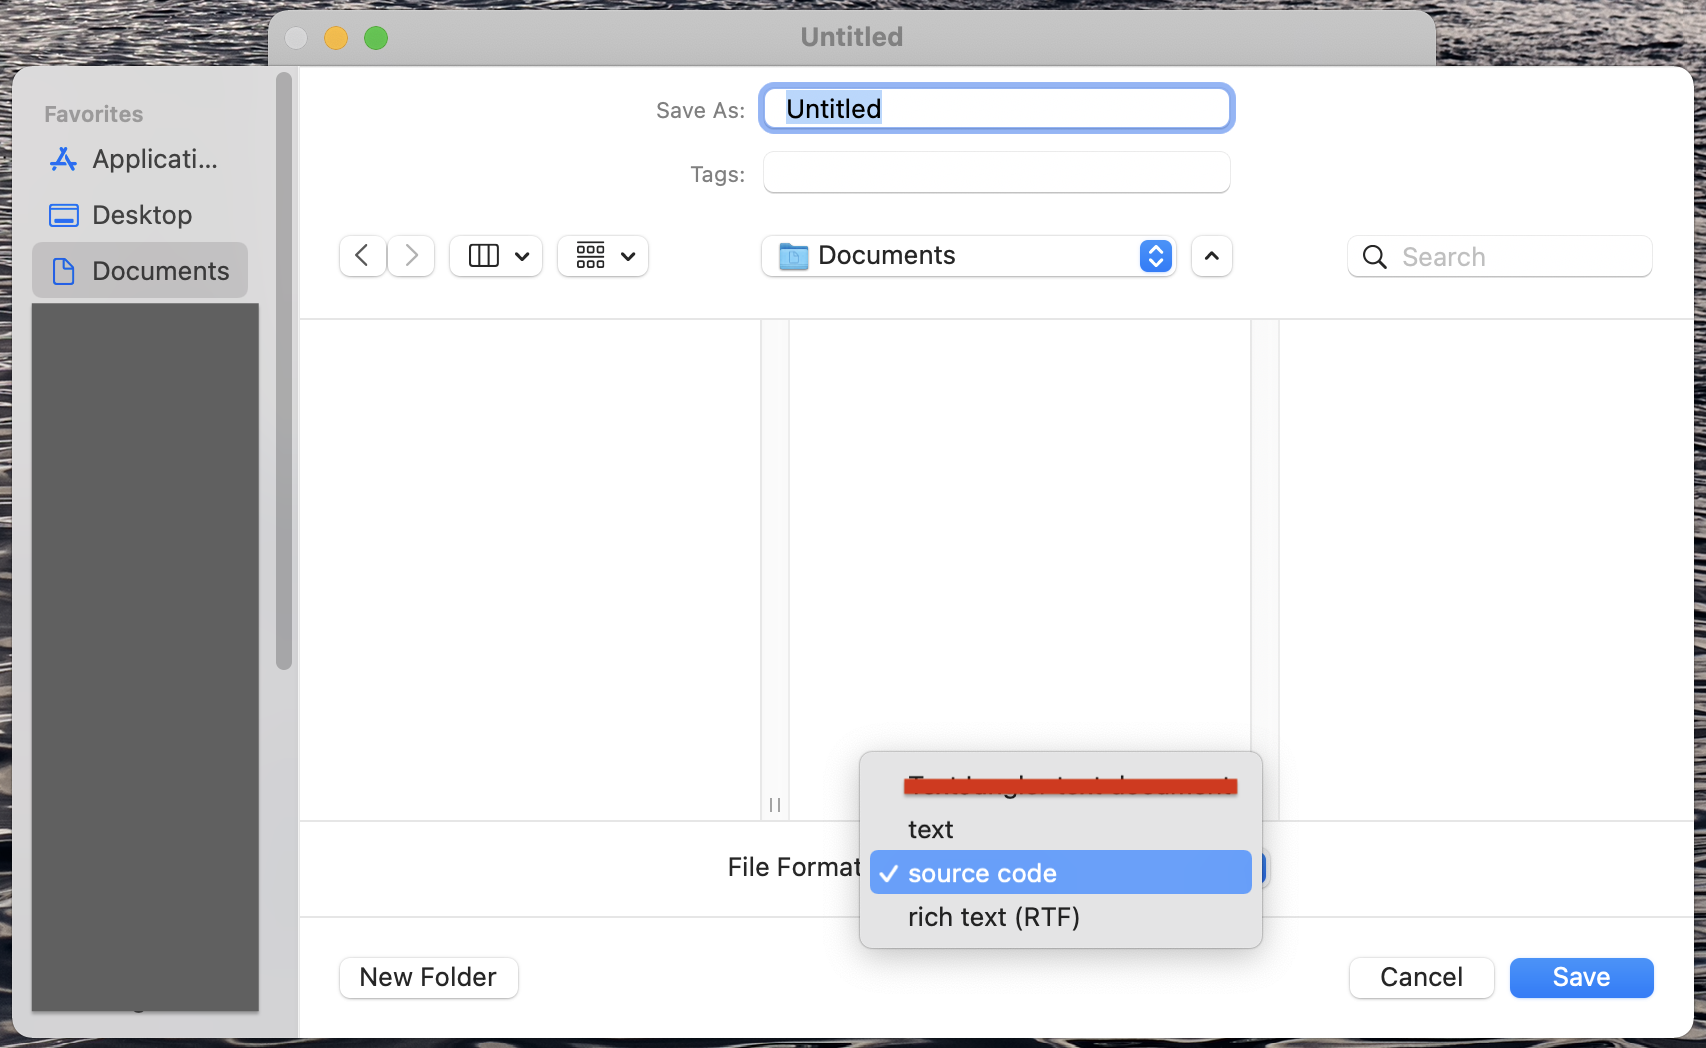Click the Cancel button
The height and width of the screenshot is (1048, 1706).
pos(1421,977)
